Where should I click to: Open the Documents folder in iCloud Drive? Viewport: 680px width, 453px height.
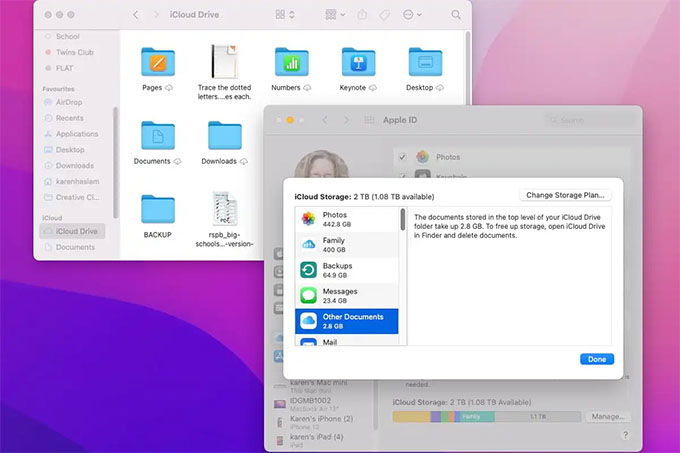(x=158, y=136)
